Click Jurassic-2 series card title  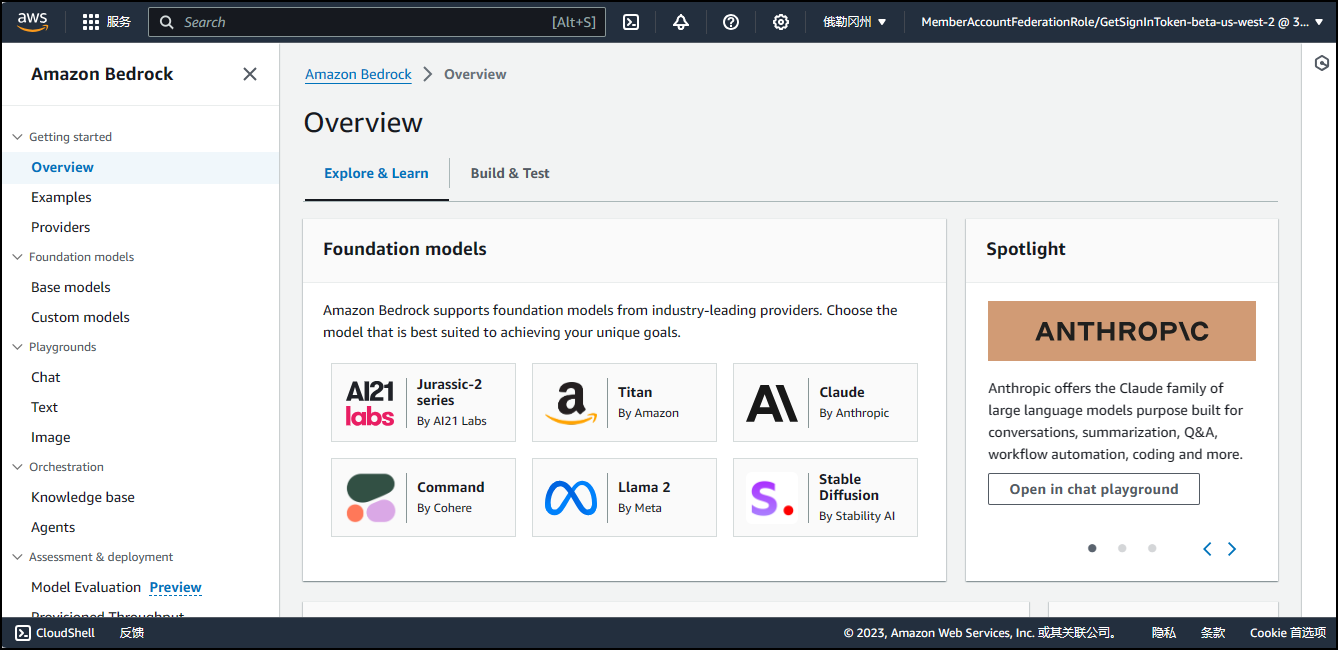(450, 392)
